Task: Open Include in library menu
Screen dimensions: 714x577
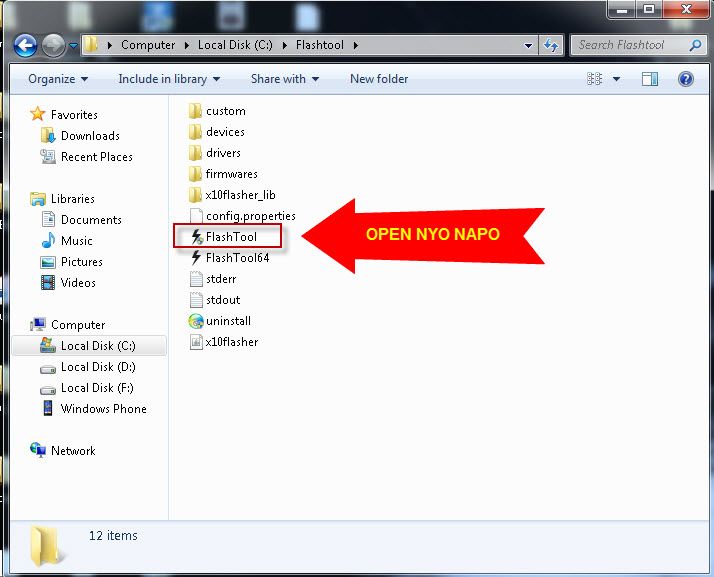Action: tap(169, 79)
